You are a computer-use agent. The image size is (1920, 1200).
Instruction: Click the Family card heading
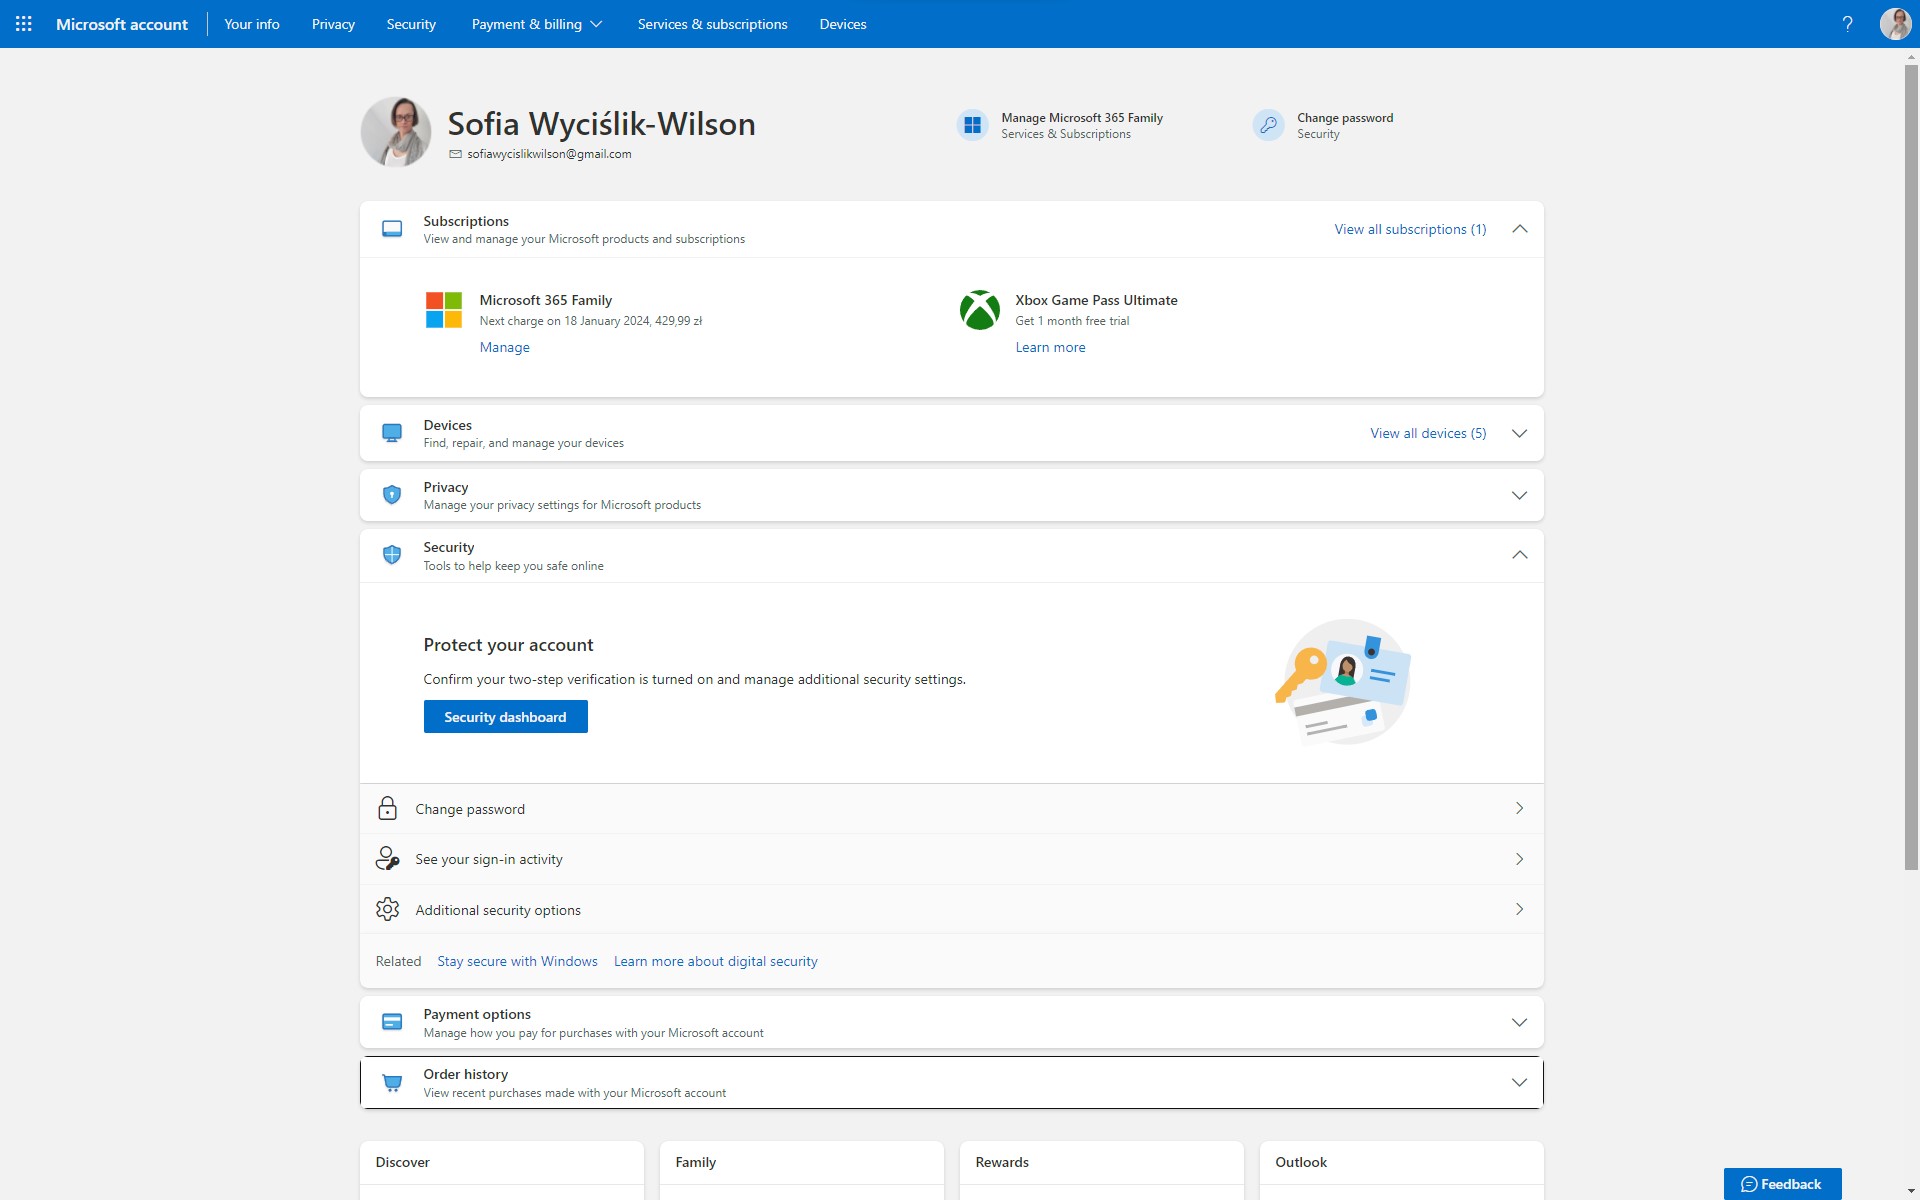tap(695, 1162)
